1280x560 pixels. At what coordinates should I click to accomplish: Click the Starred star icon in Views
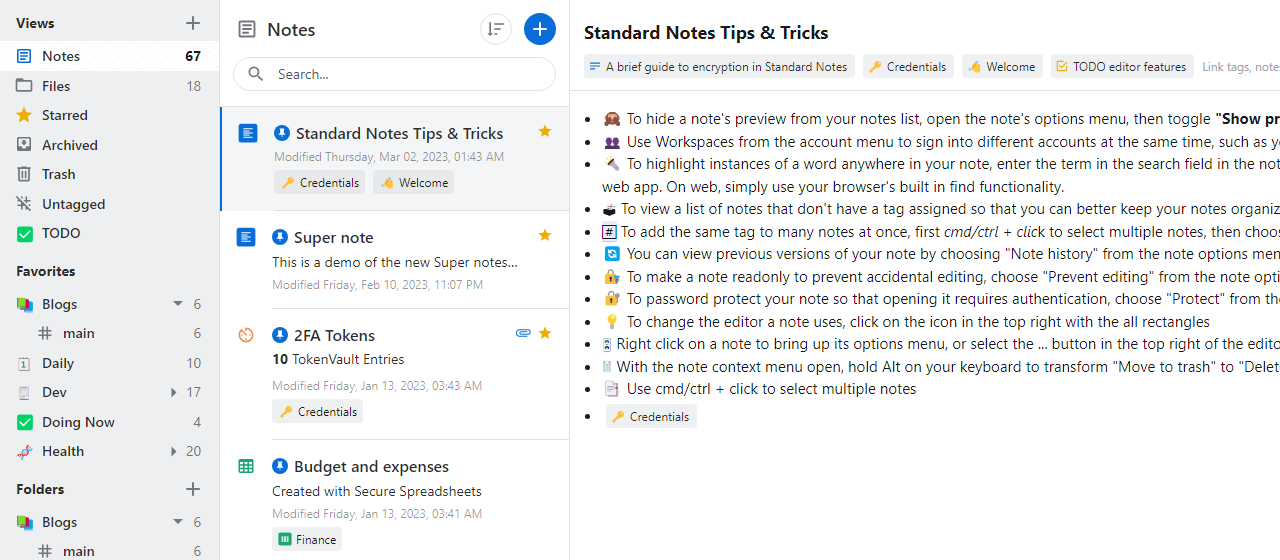[24, 115]
